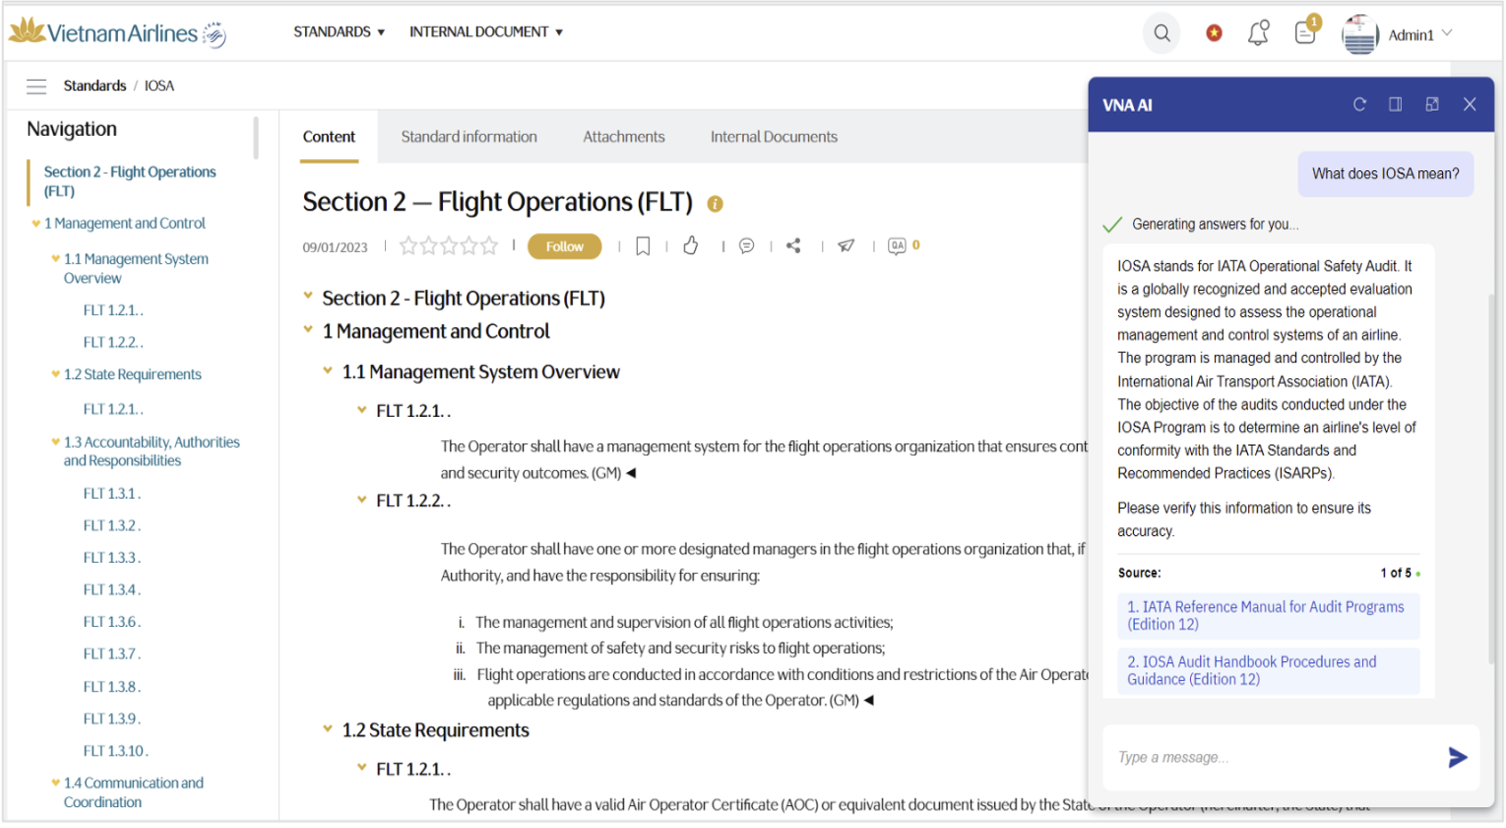Send the chat message with arrow icon
Viewport: 1506px width, 828px height.
[x=1457, y=758]
